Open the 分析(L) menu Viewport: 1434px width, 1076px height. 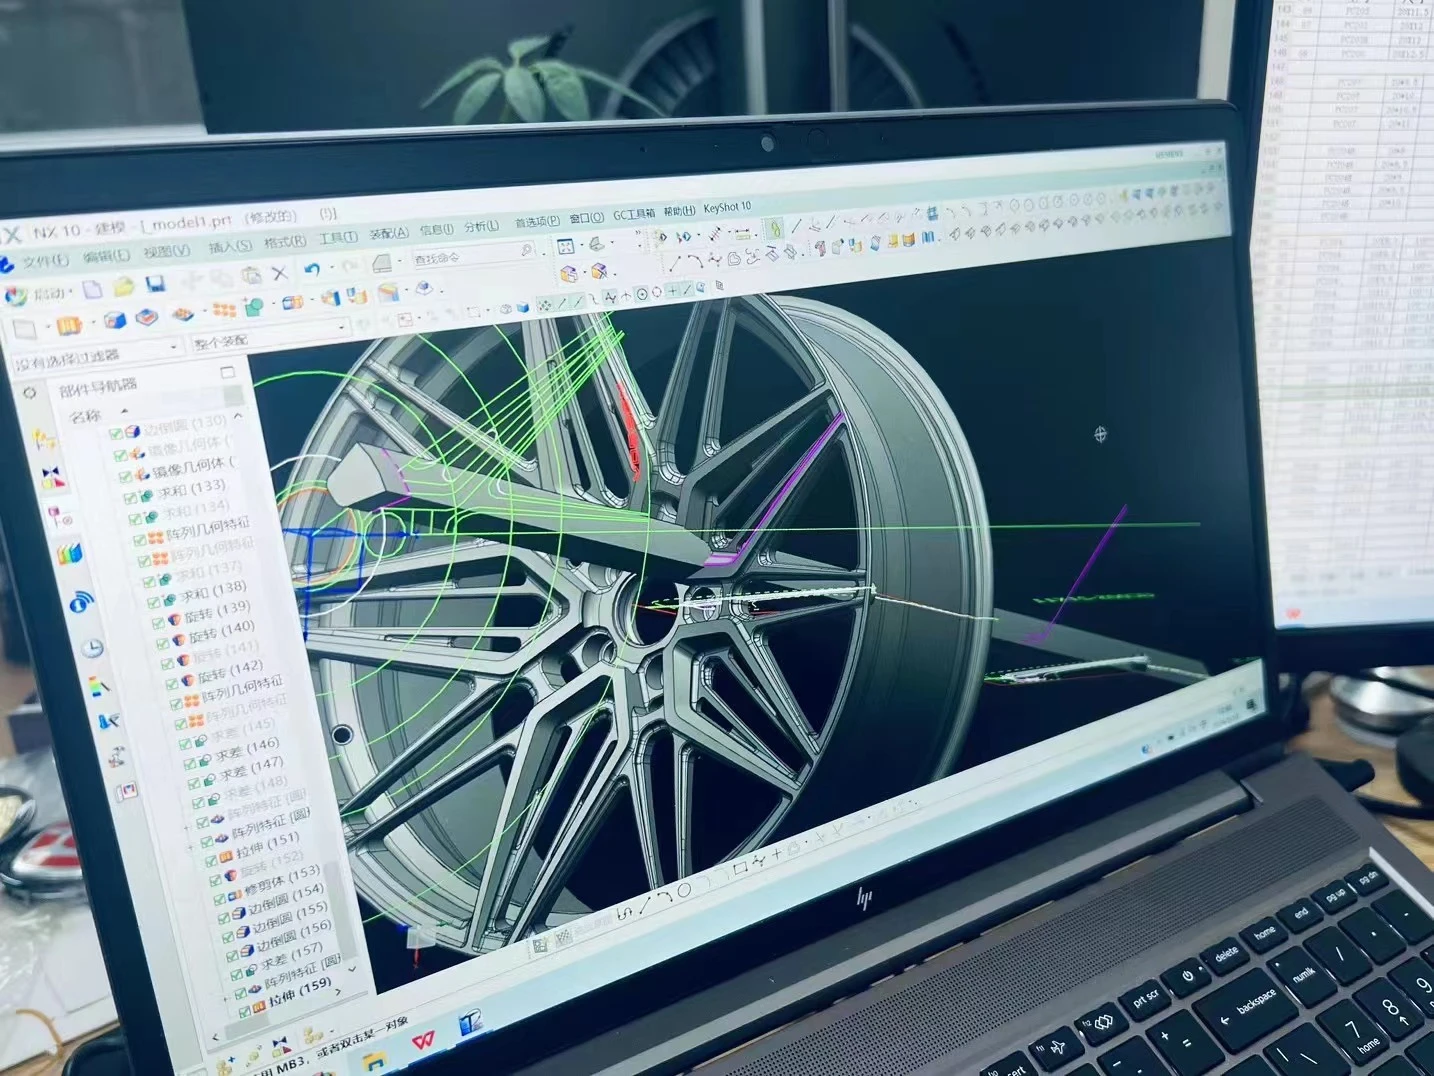click(x=482, y=227)
